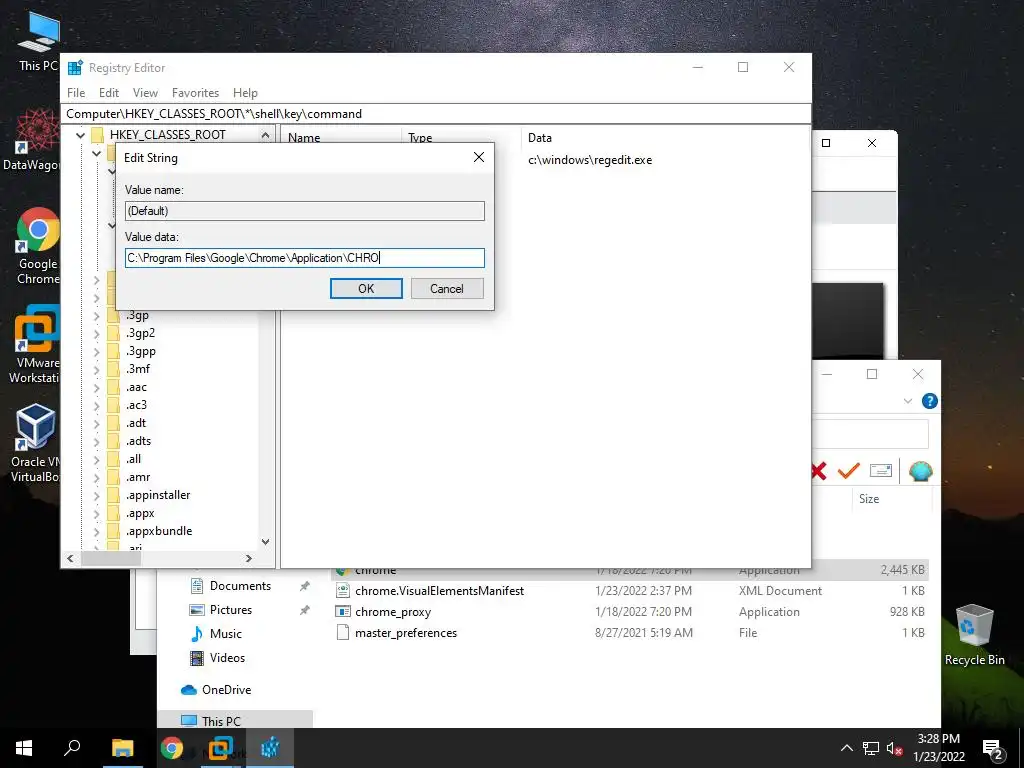
Task: Click the Value data text field
Action: (304, 258)
